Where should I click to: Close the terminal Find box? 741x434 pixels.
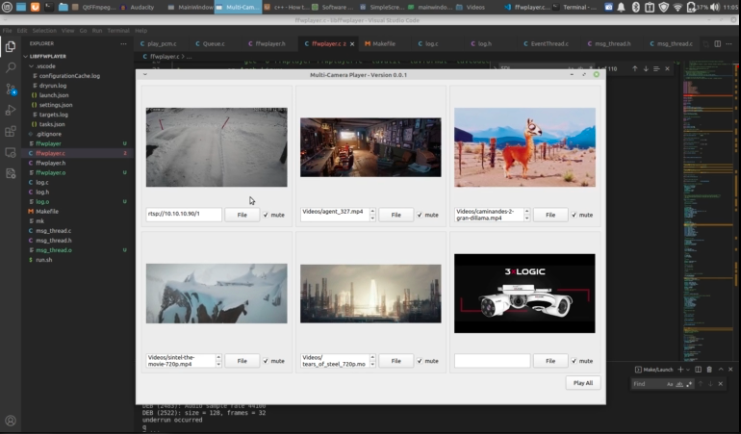pos(720,384)
